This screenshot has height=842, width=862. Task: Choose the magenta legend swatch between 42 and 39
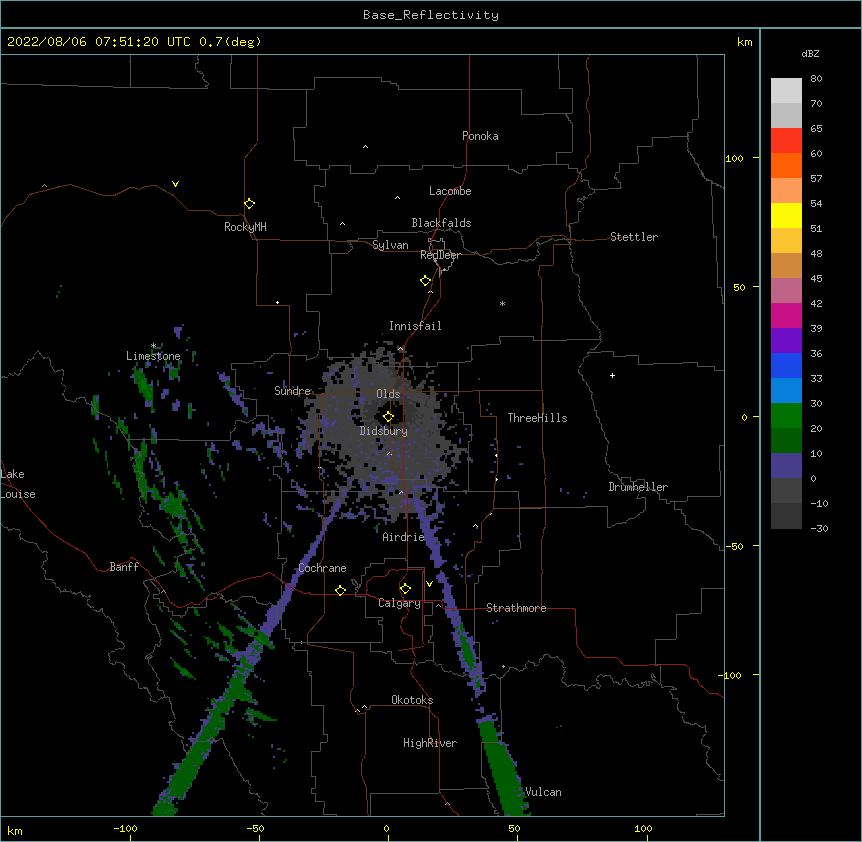786,315
